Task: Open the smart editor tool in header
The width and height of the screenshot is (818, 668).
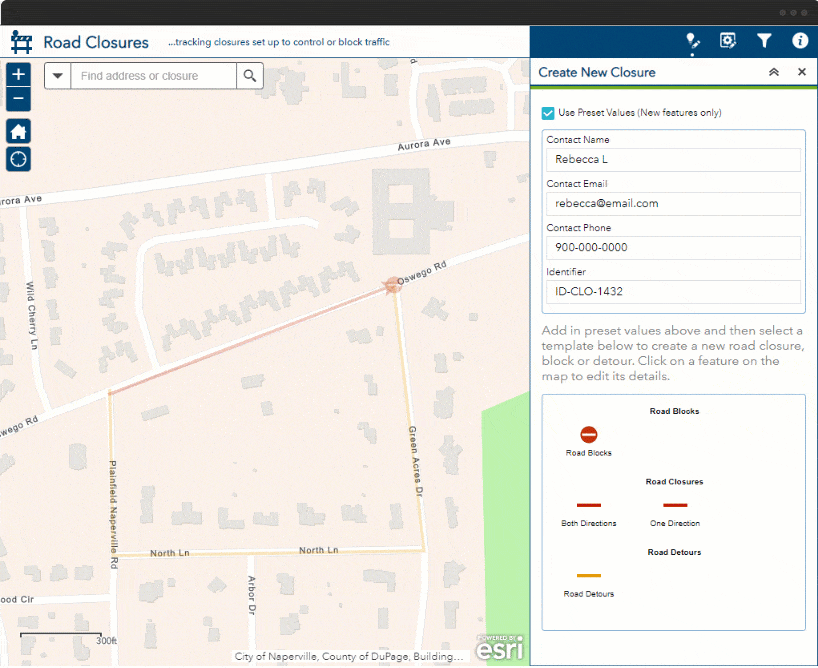Action: pyautogui.click(x=692, y=41)
